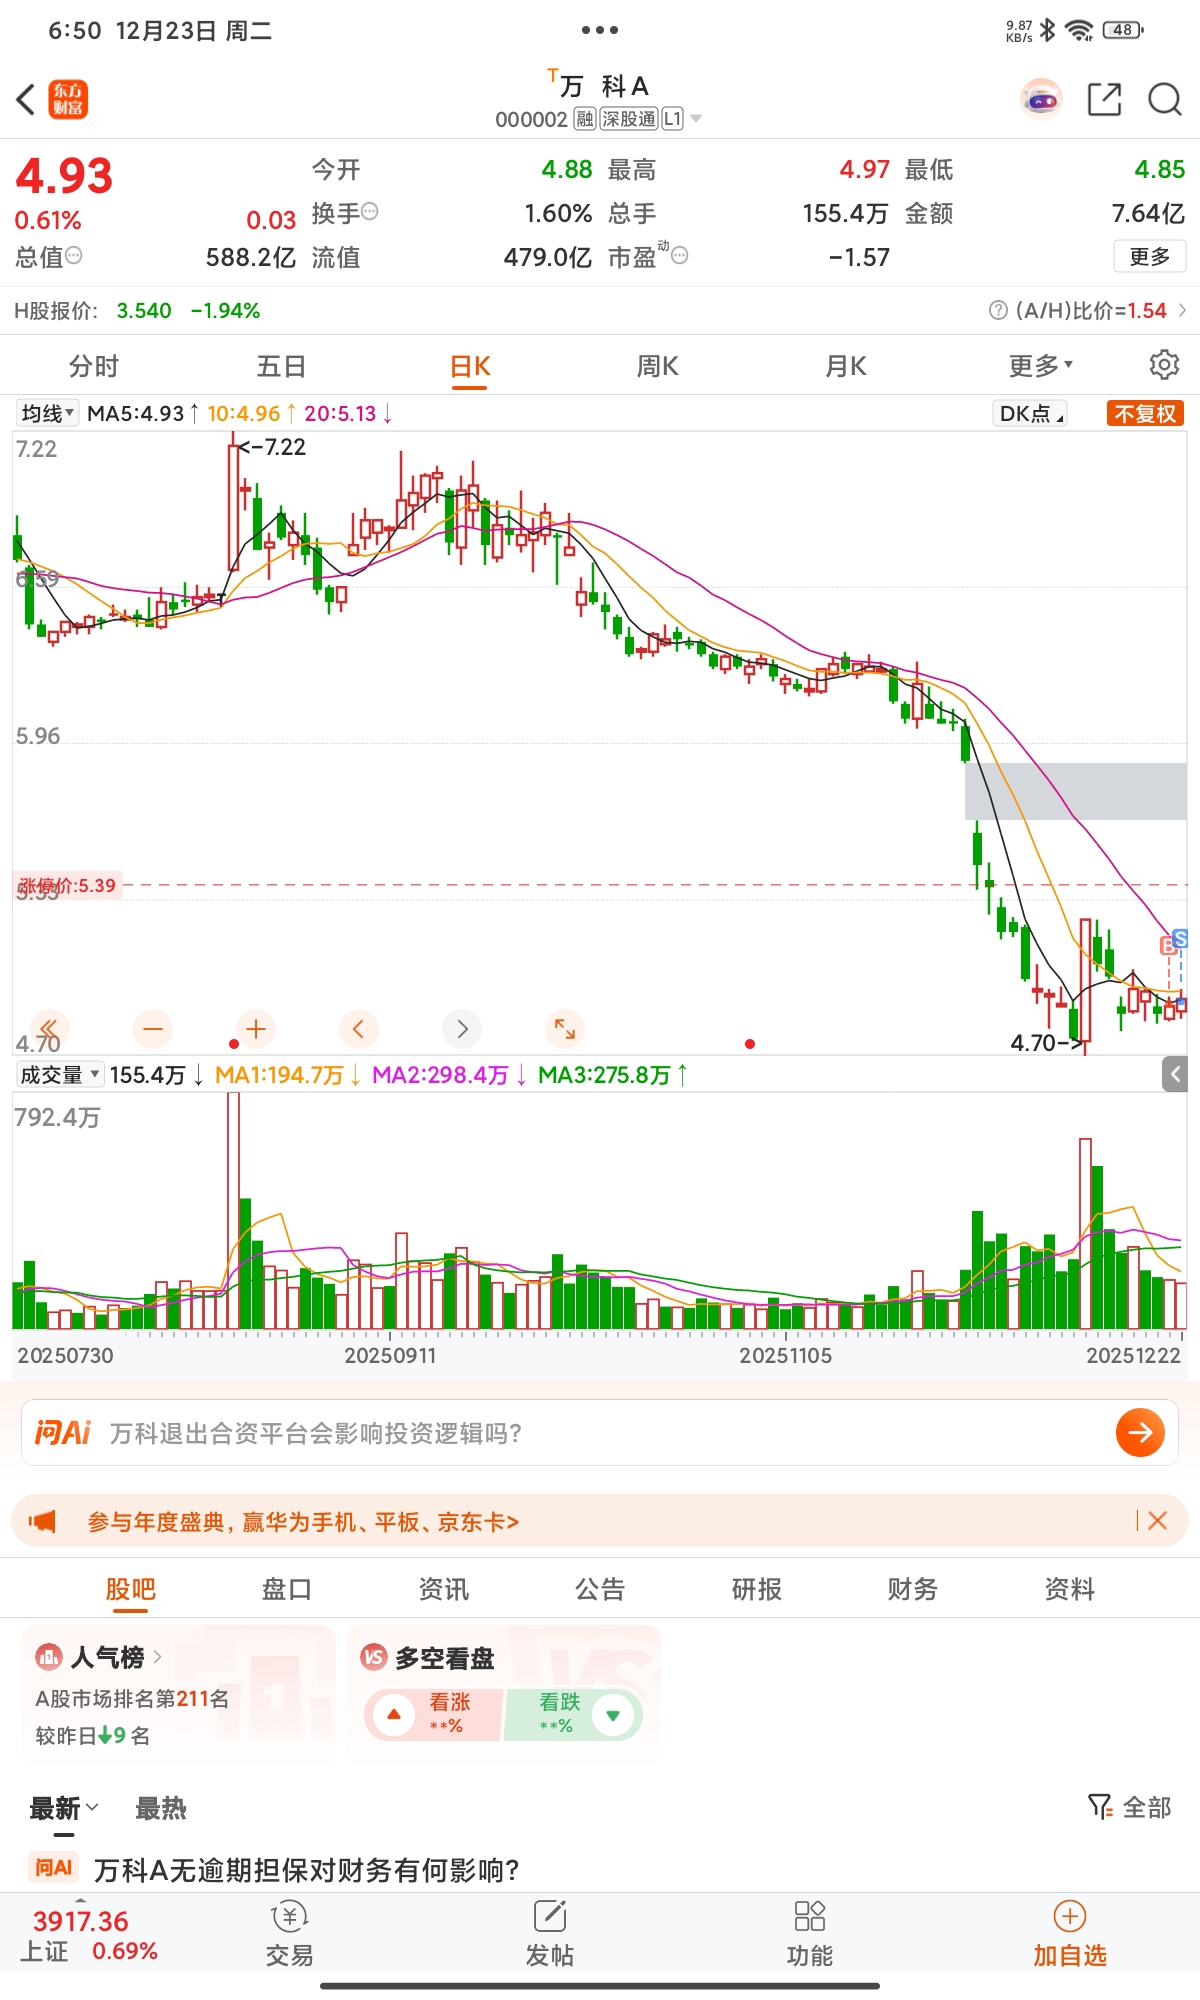Move chart left with single arrow
Image resolution: width=1200 pixels, height=2000 pixels.
(x=358, y=1028)
